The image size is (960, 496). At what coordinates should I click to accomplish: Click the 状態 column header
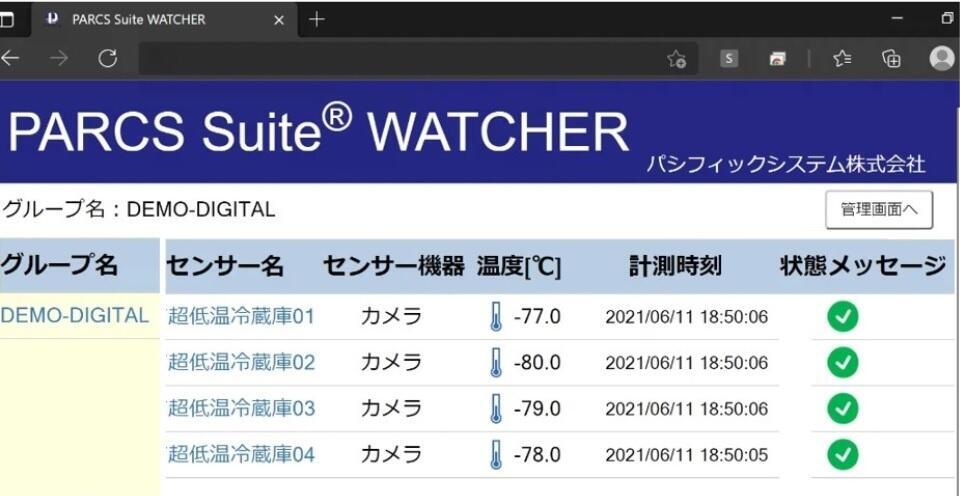pos(803,266)
